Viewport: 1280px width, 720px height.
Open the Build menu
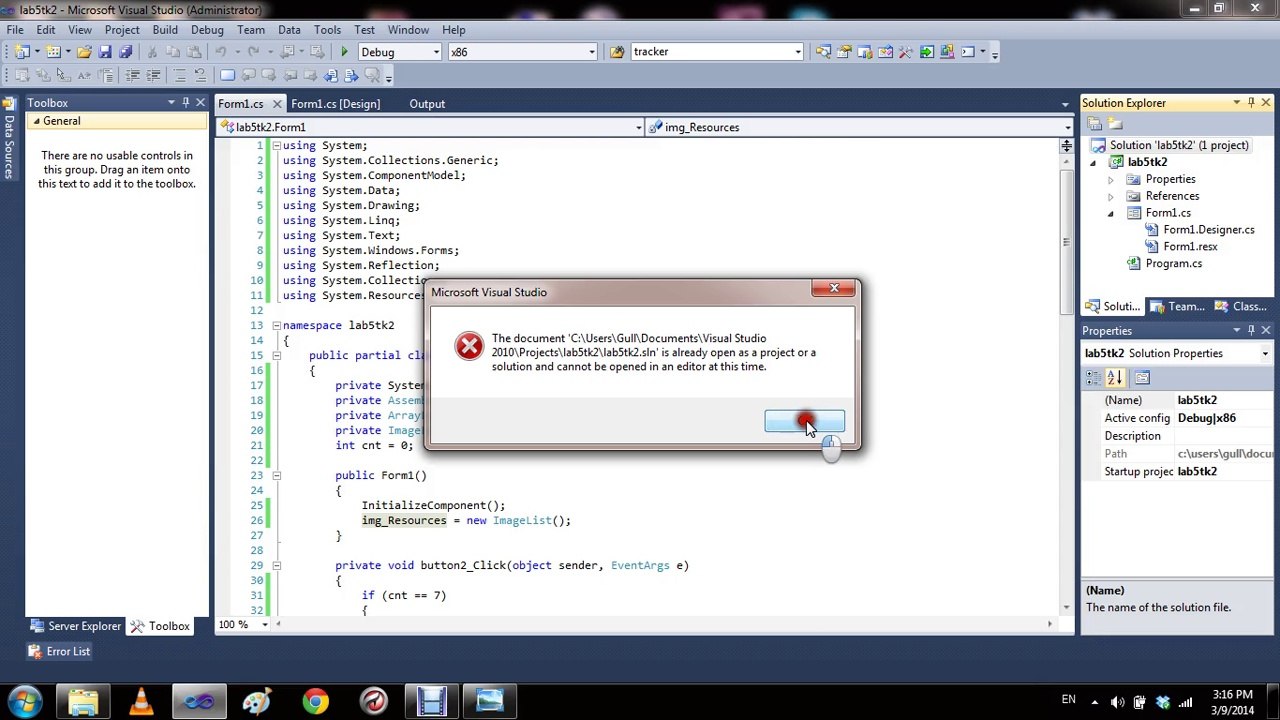[165, 30]
